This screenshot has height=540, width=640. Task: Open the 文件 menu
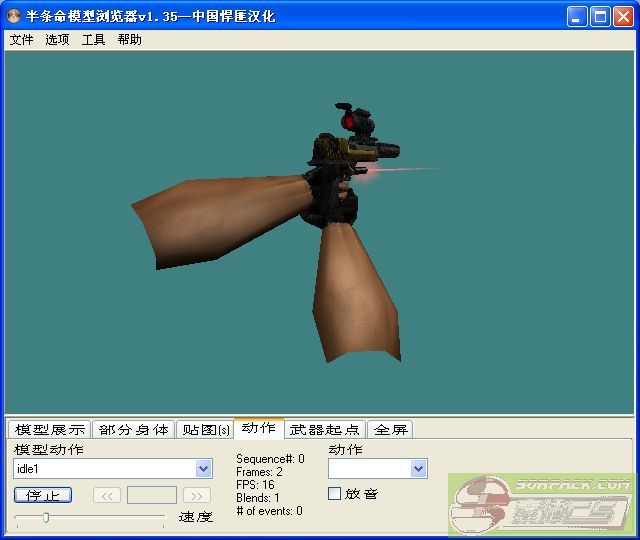(x=21, y=40)
